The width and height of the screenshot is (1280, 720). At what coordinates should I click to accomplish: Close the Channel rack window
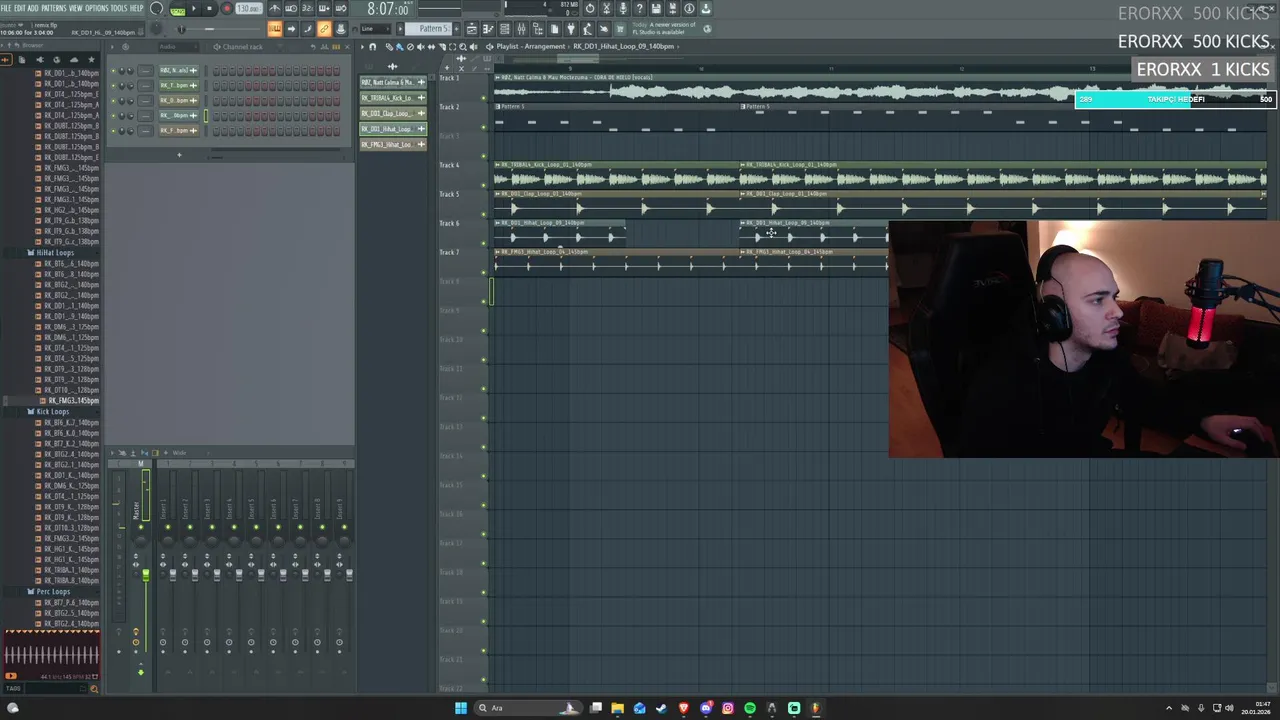coord(348,47)
